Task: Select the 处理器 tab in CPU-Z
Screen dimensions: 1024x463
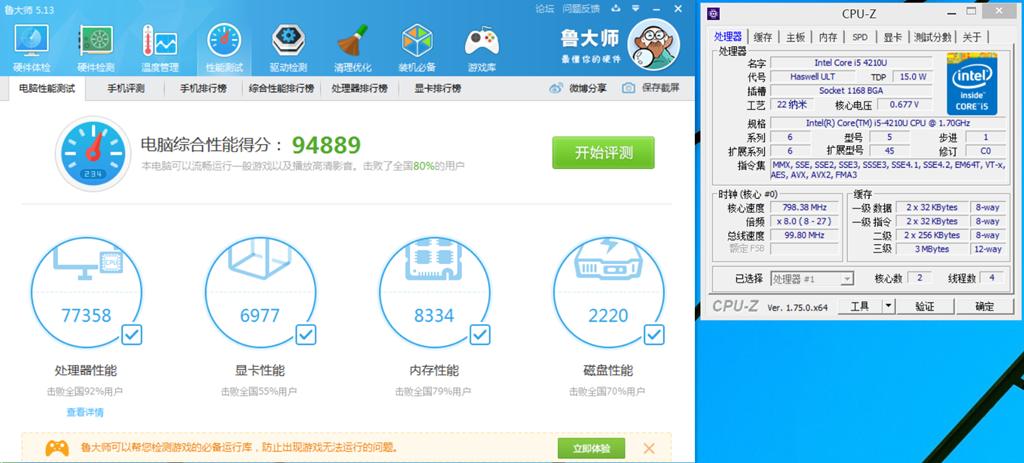Action: (728, 37)
